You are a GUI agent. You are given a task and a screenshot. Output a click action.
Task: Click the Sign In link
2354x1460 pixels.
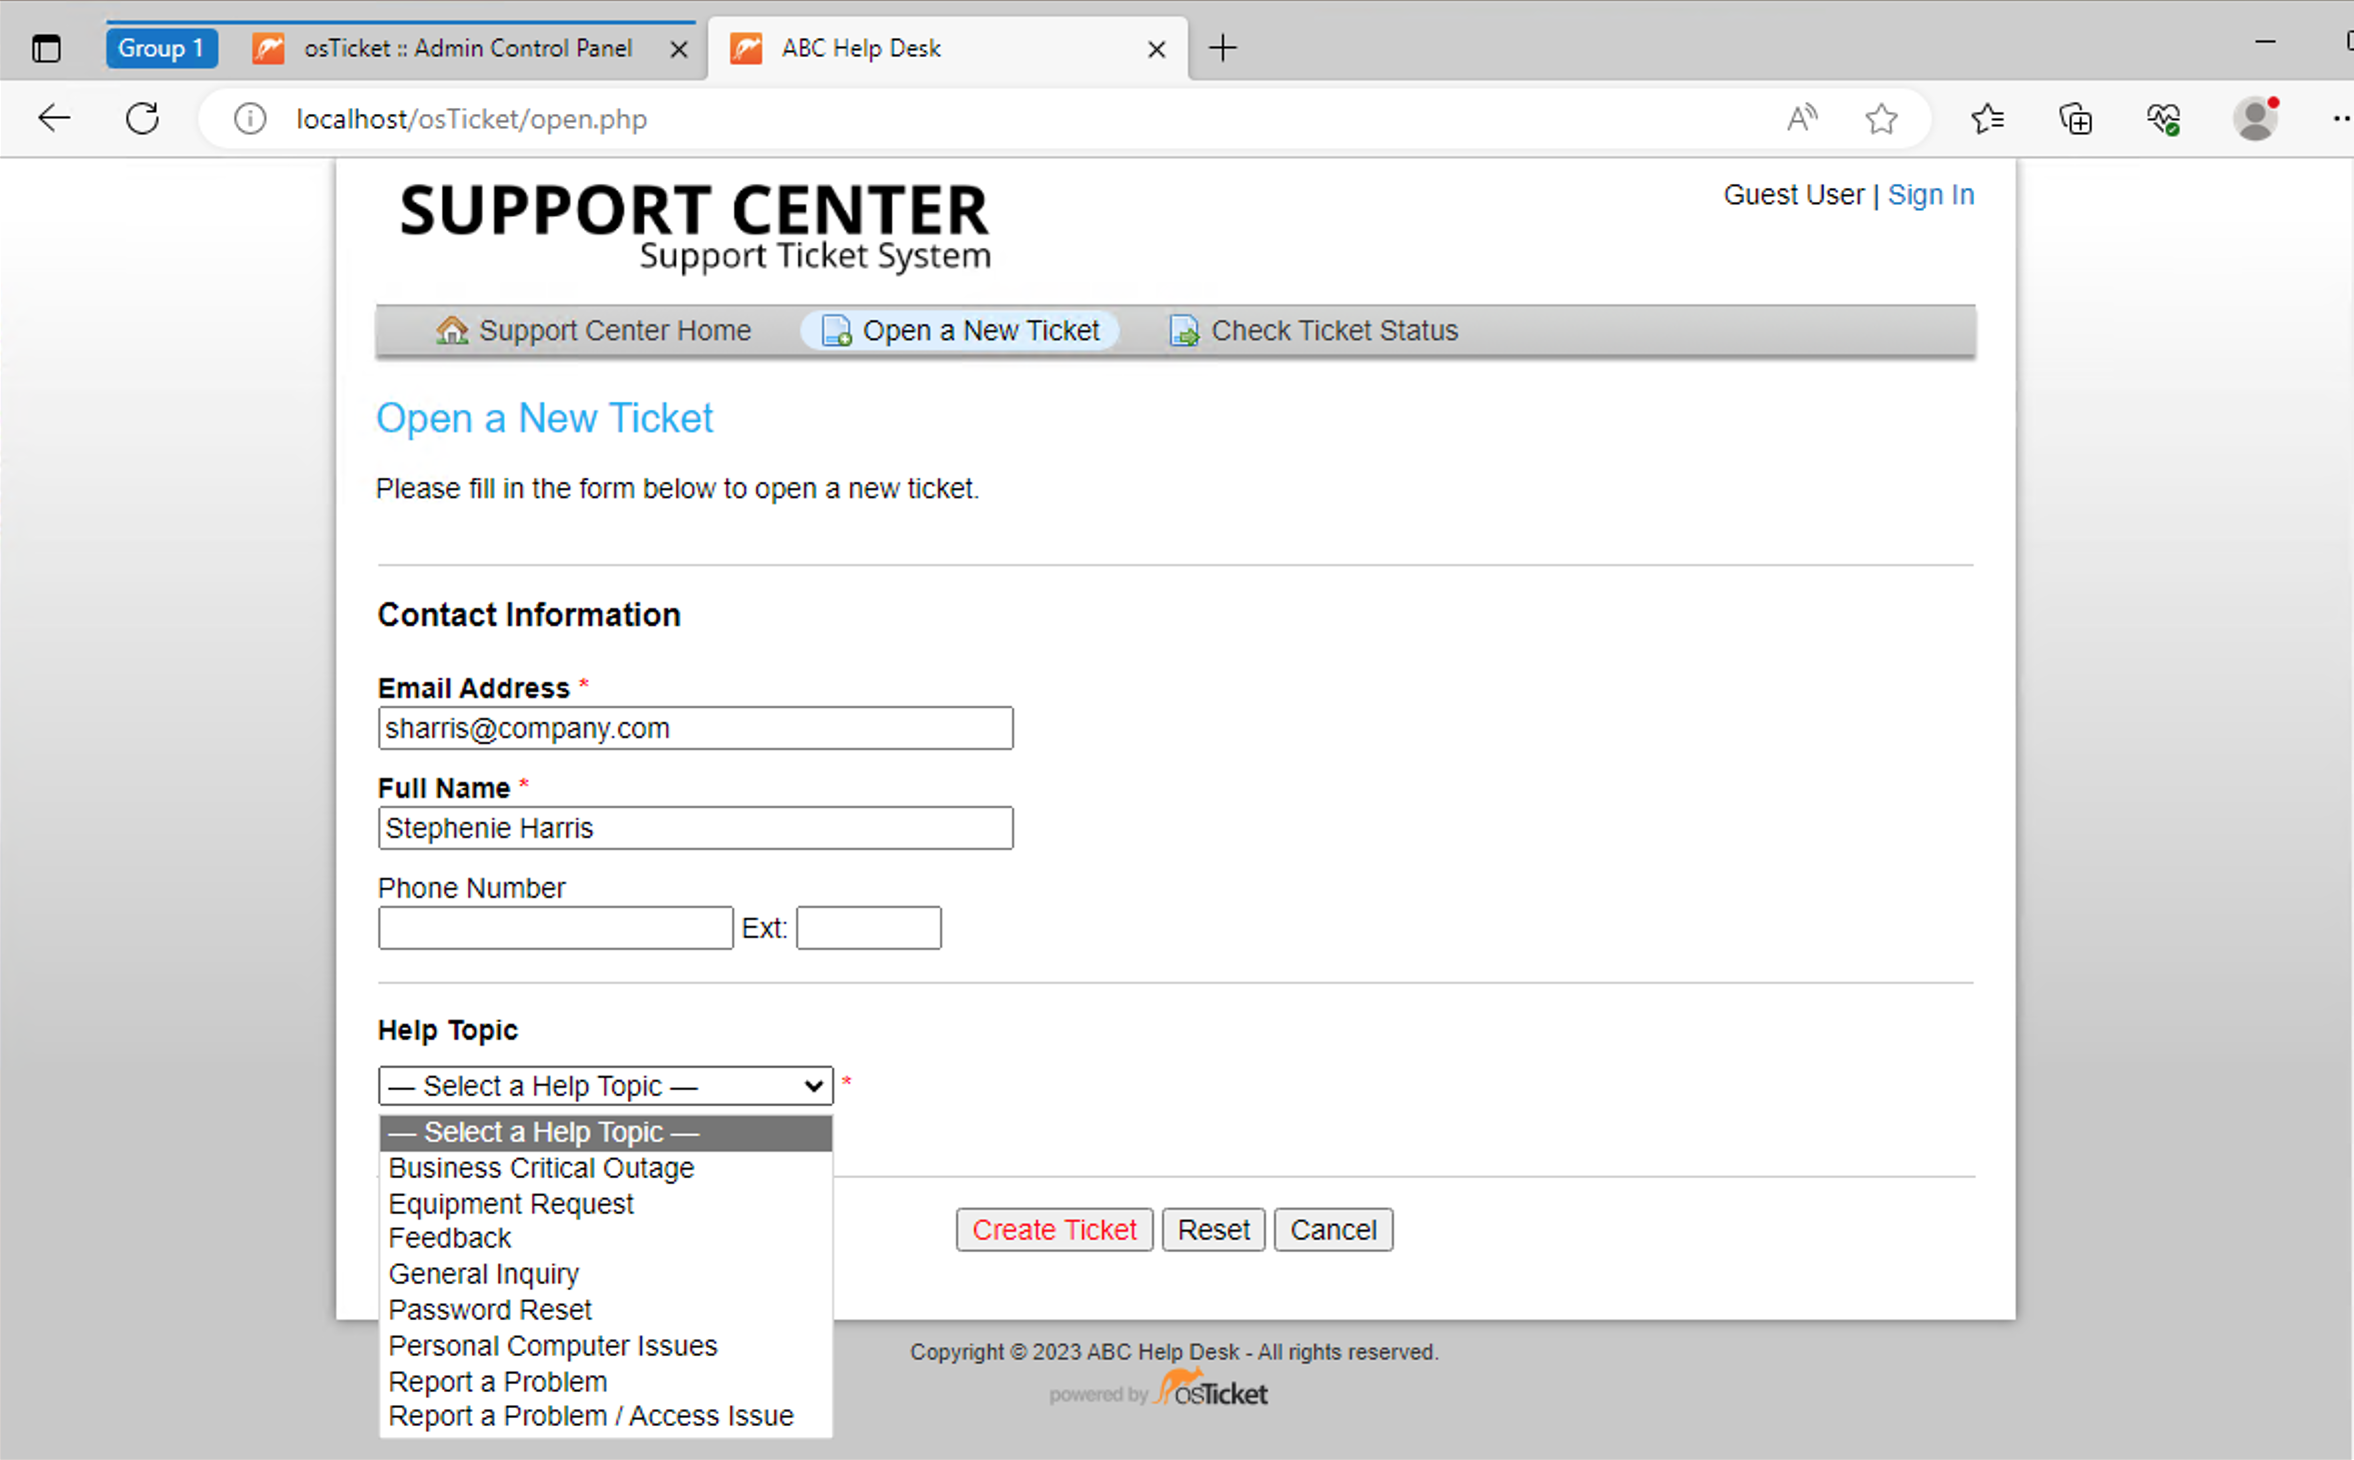click(1930, 195)
